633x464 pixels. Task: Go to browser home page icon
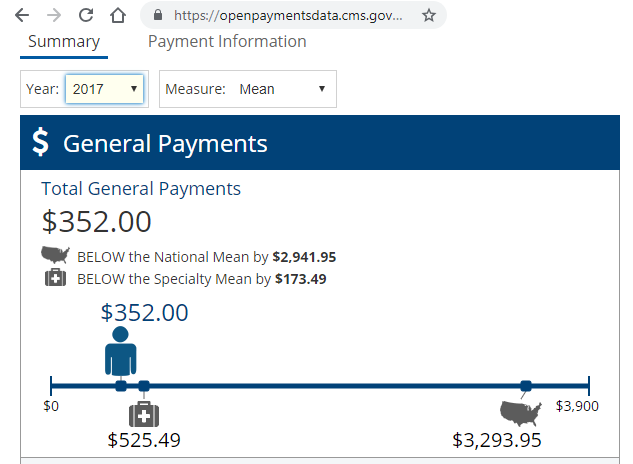[118, 15]
